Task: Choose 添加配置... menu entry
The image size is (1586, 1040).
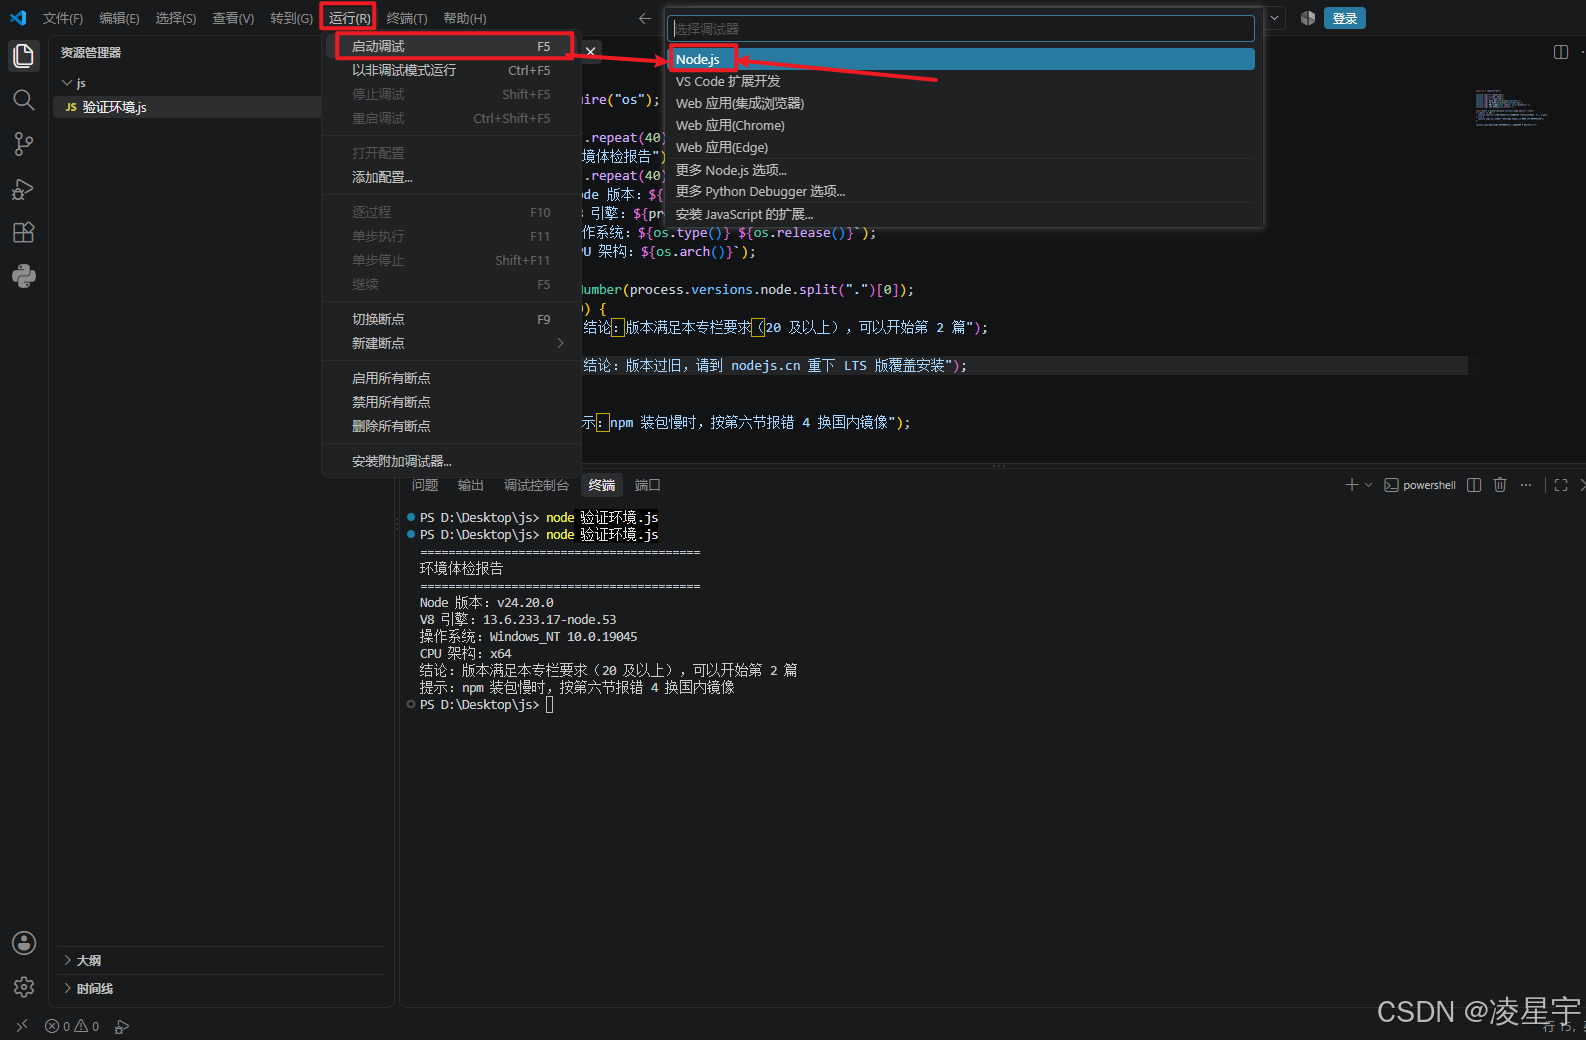Action: (x=451, y=177)
